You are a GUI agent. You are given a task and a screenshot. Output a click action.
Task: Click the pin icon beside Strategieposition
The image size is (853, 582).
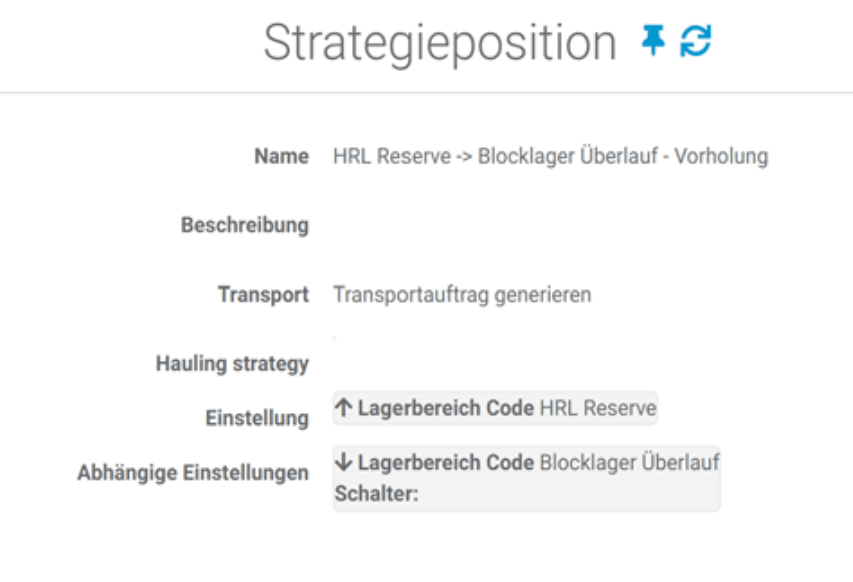coord(652,43)
